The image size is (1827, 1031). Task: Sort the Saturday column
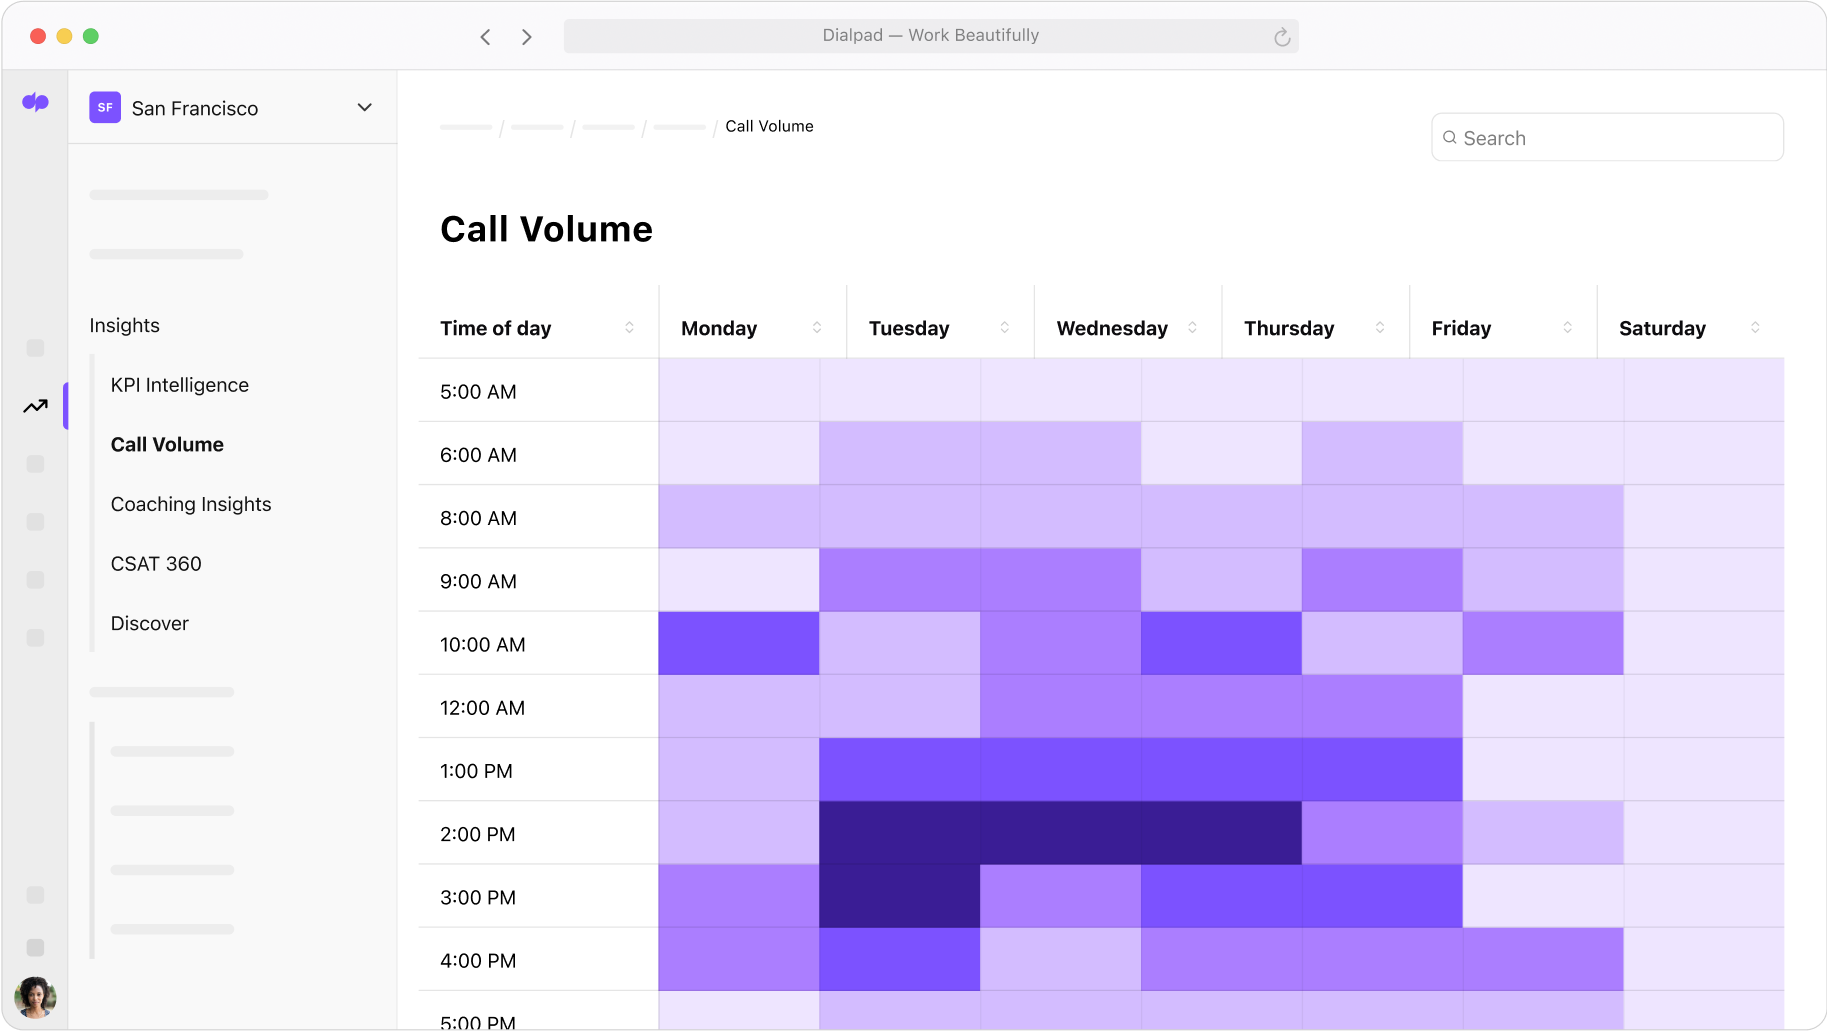1755,327
